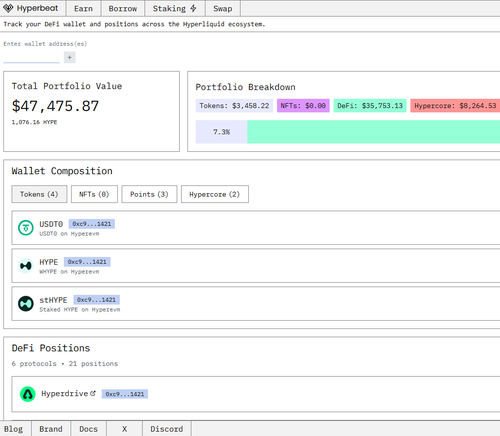Open the Earn menu
Image resolution: width=500 pixels, height=436 pixels.
click(x=83, y=9)
